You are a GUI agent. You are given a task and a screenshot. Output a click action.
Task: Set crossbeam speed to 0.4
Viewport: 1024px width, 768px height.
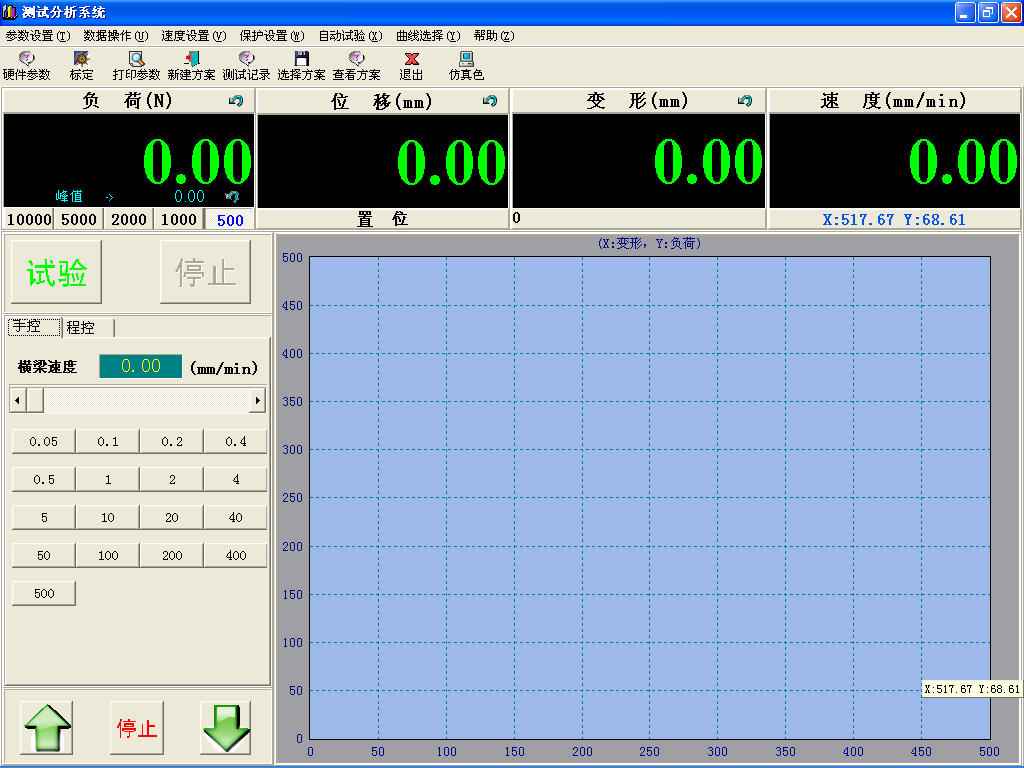coord(236,441)
